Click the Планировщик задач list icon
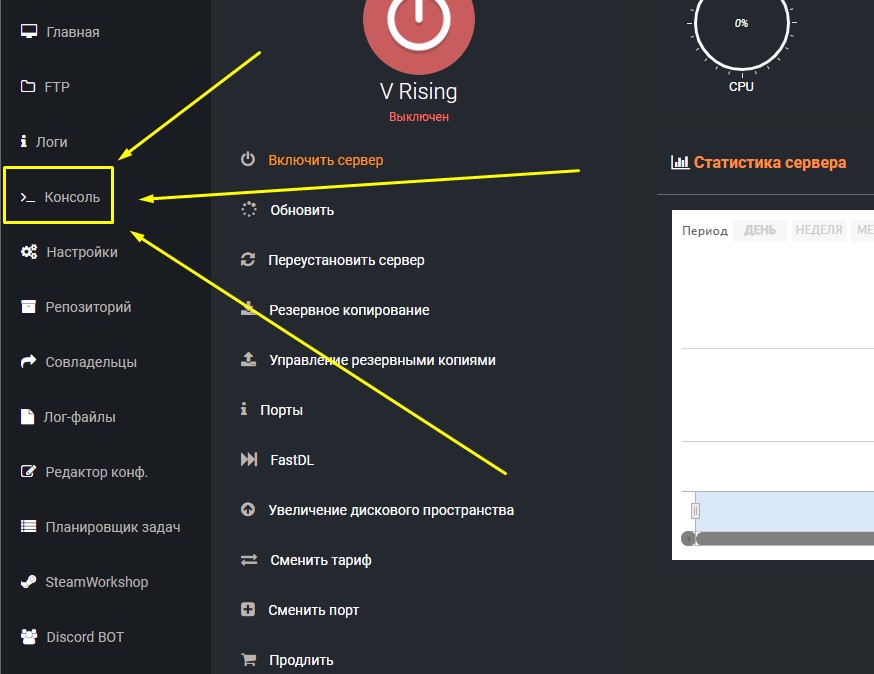The width and height of the screenshot is (874, 674). [x=28, y=527]
